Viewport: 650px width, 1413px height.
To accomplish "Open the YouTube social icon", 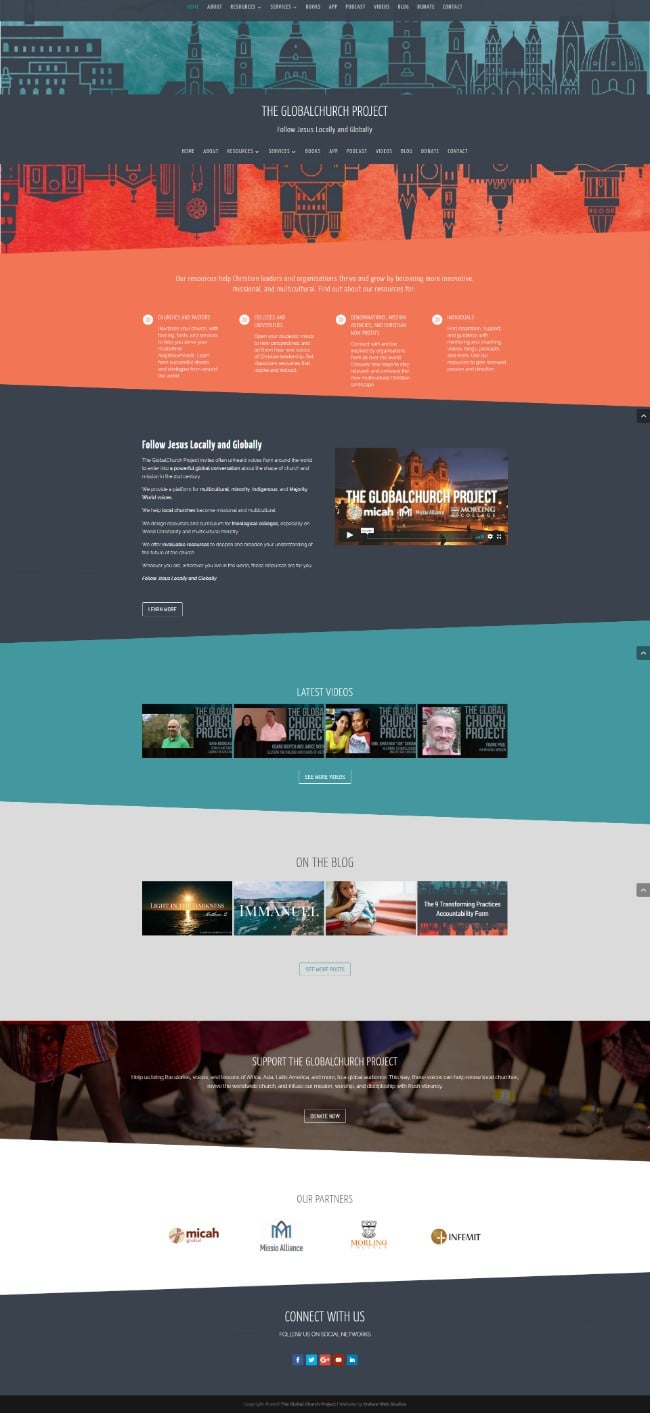I will [x=338, y=1360].
